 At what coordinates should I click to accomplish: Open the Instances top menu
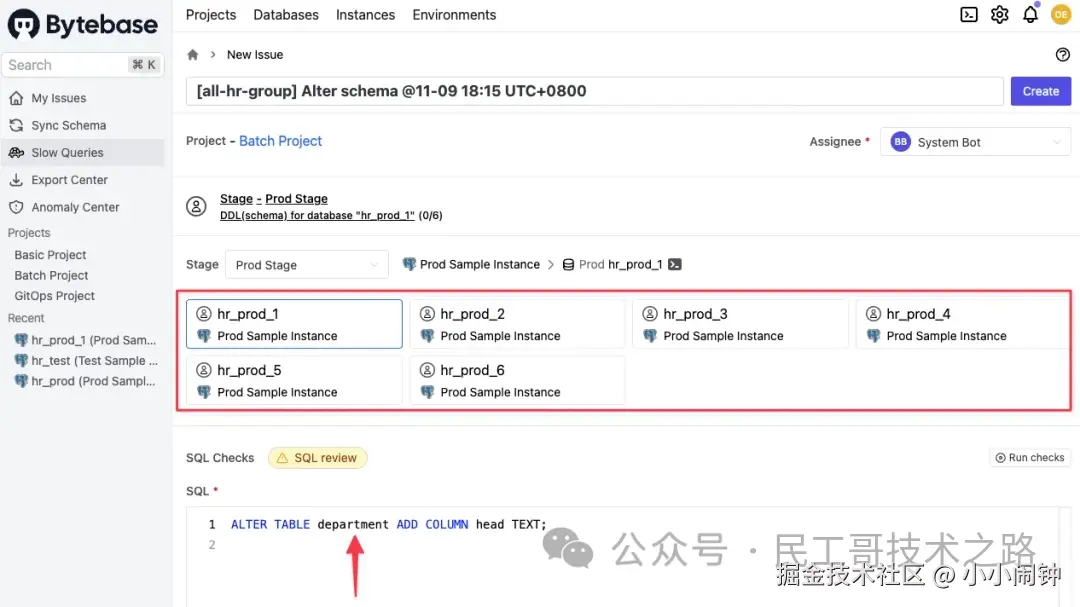coord(365,14)
